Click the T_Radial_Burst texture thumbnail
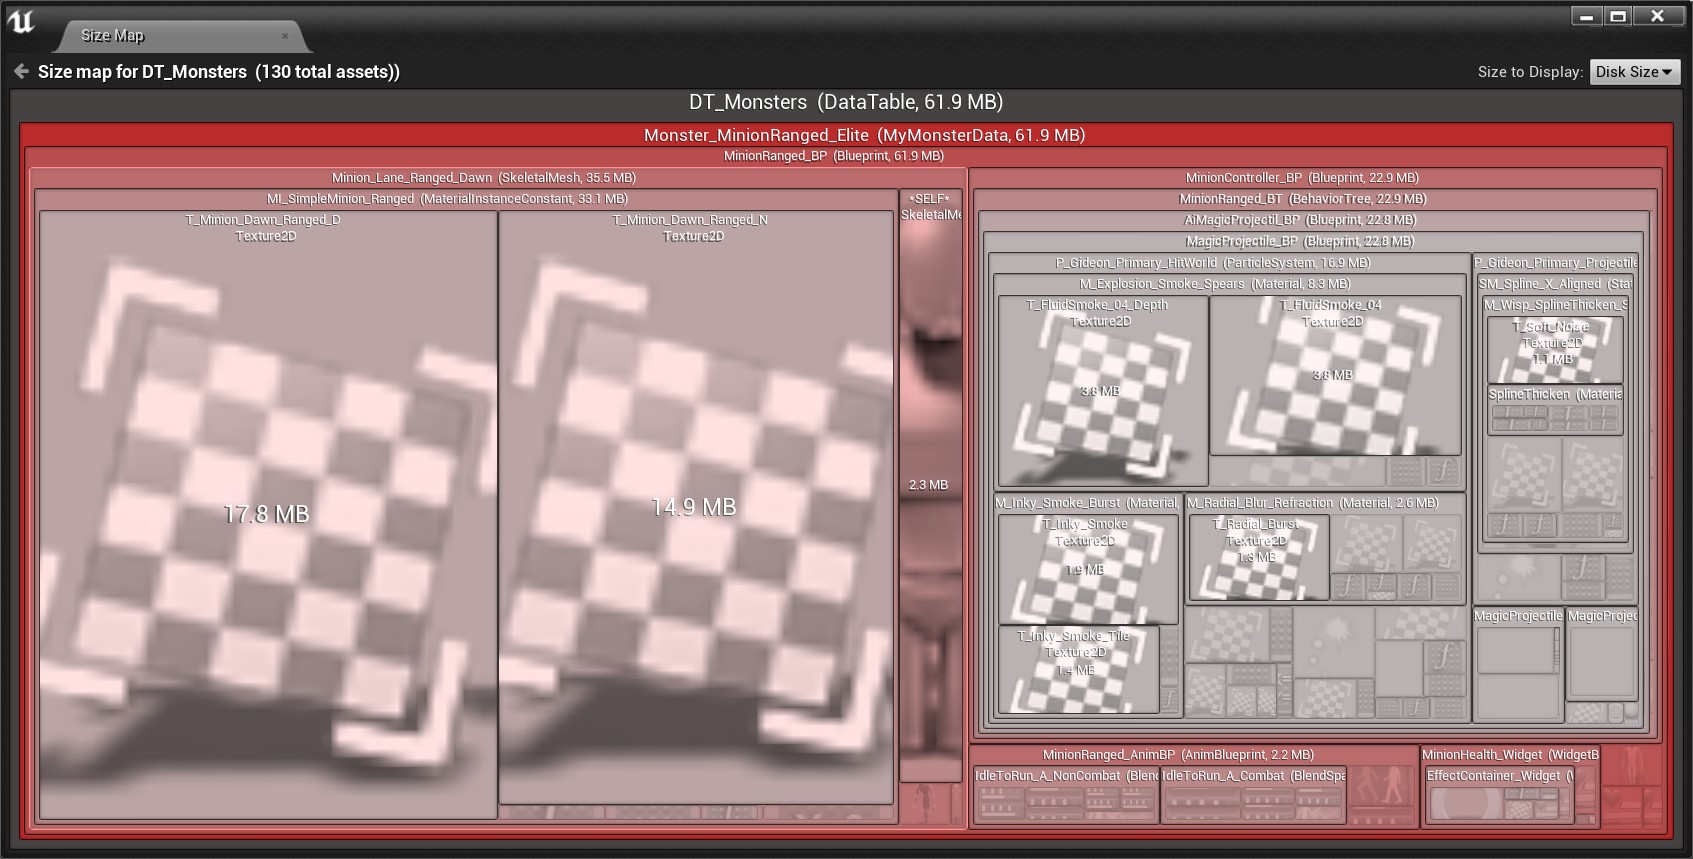This screenshot has width=1693, height=859. (x=1258, y=557)
